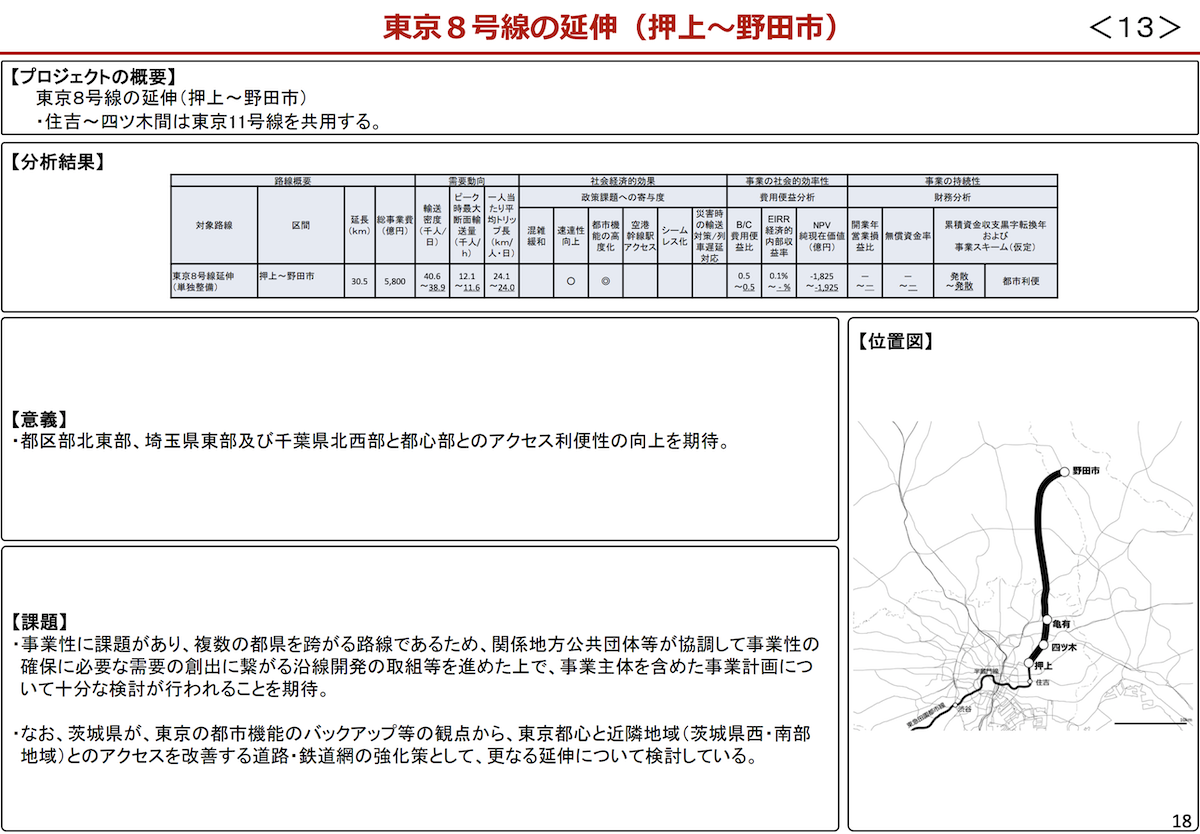1200x834 pixels.
Task: Click the paragraph starting なお、茨城県が
Action: 411,745
